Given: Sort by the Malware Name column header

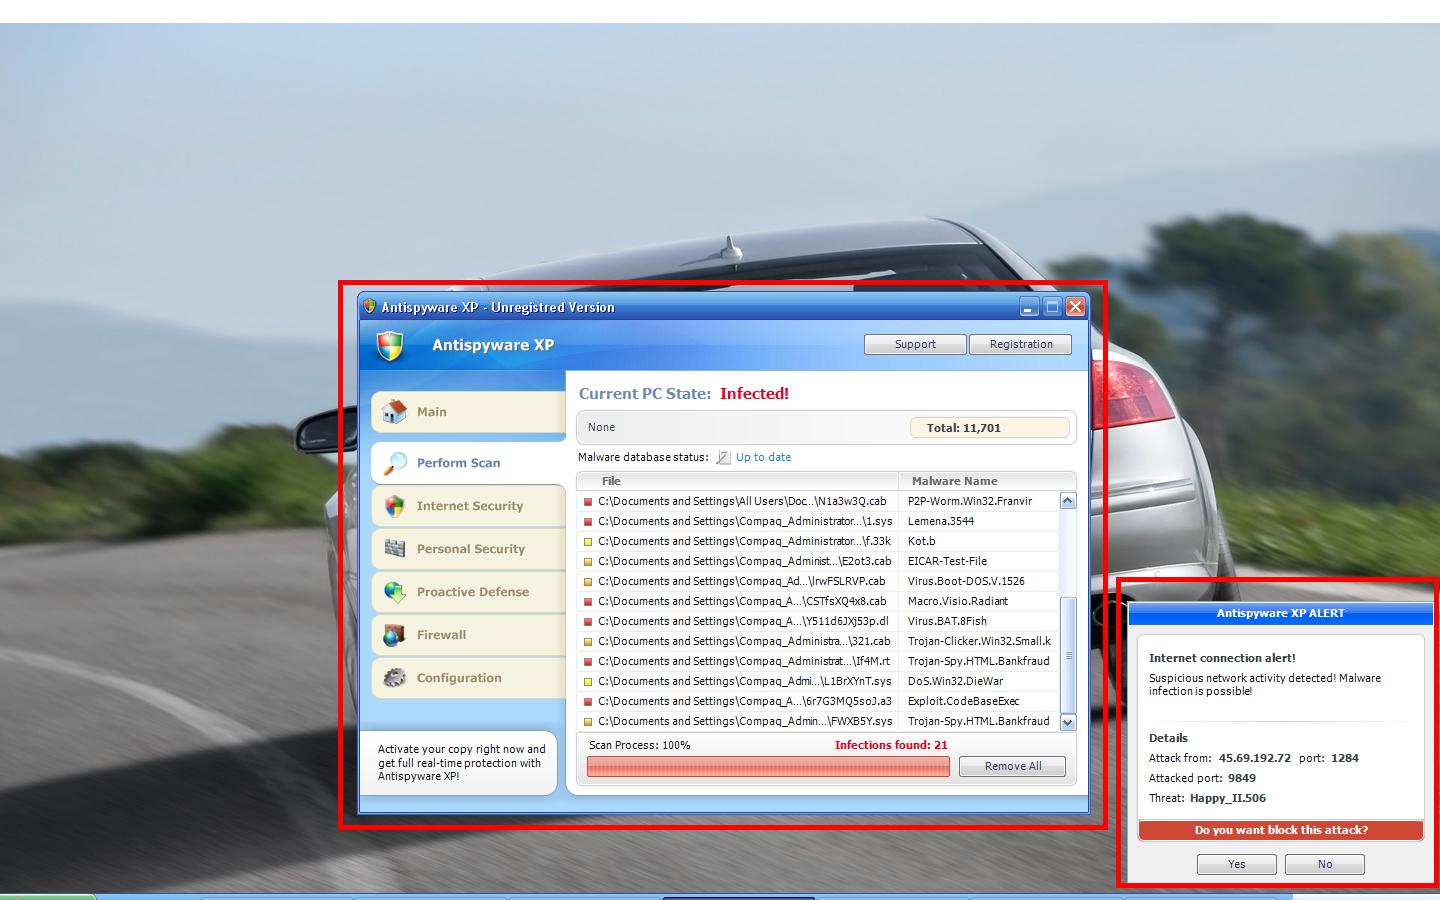Looking at the screenshot, I should pyautogui.click(x=954, y=481).
